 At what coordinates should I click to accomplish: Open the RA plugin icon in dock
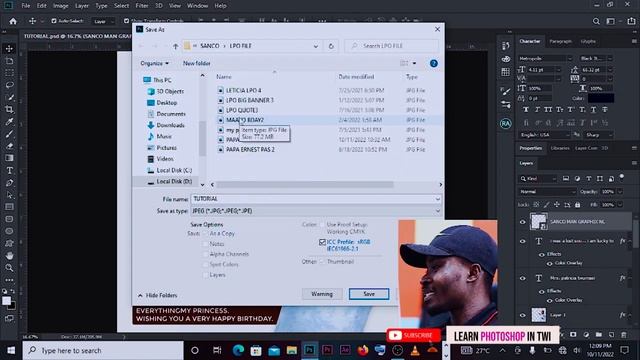click(x=506, y=124)
